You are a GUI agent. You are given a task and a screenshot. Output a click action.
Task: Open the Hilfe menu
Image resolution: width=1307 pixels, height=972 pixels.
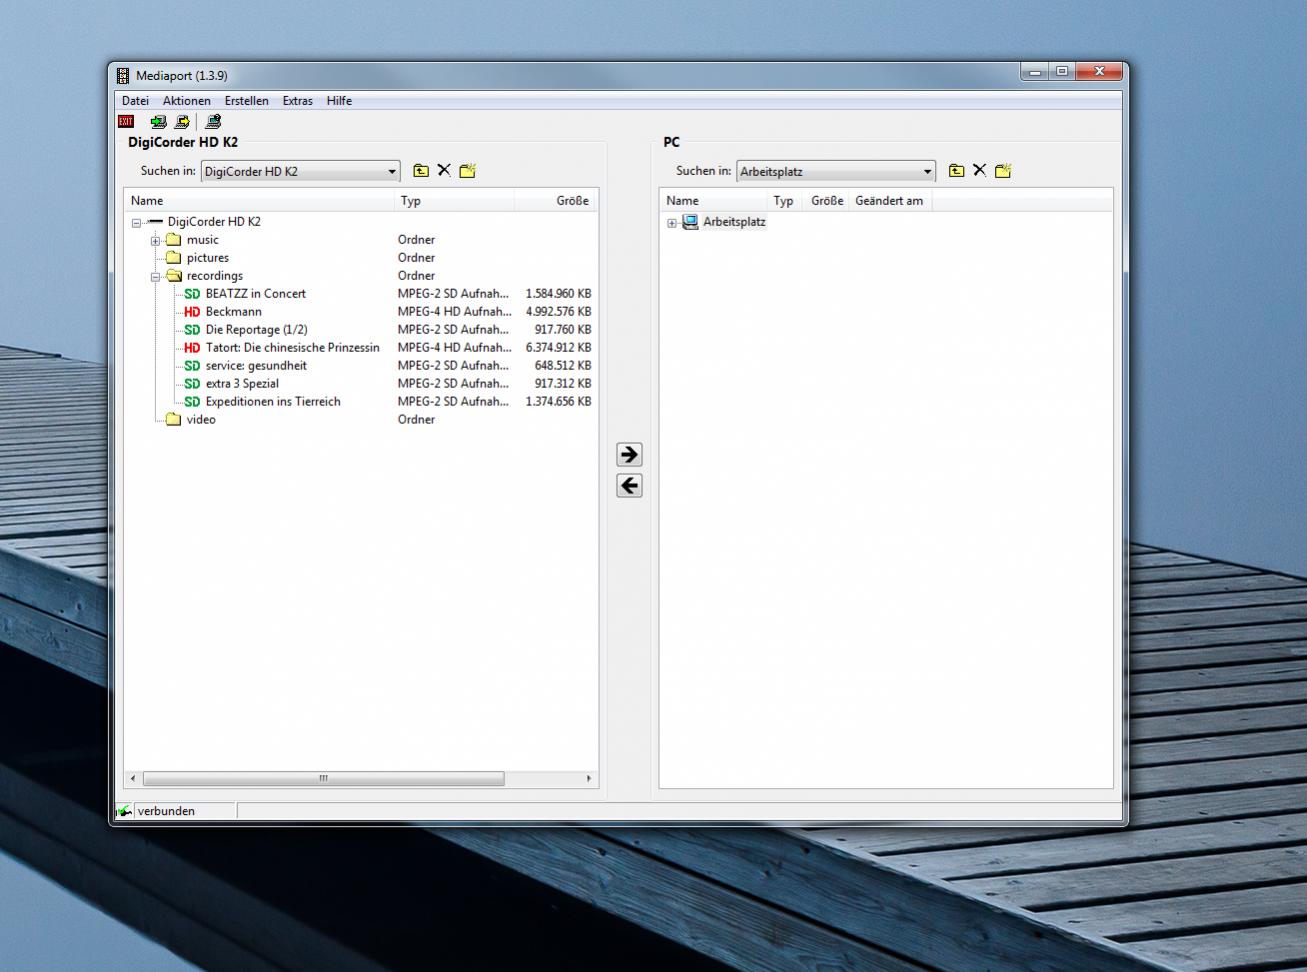[339, 101]
